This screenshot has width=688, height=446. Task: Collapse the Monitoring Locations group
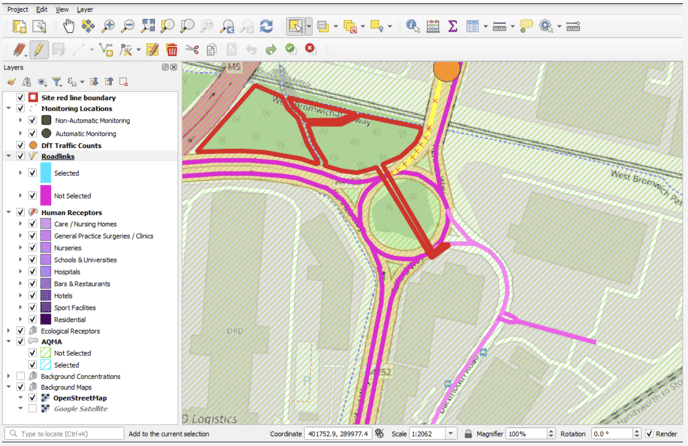click(8, 108)
